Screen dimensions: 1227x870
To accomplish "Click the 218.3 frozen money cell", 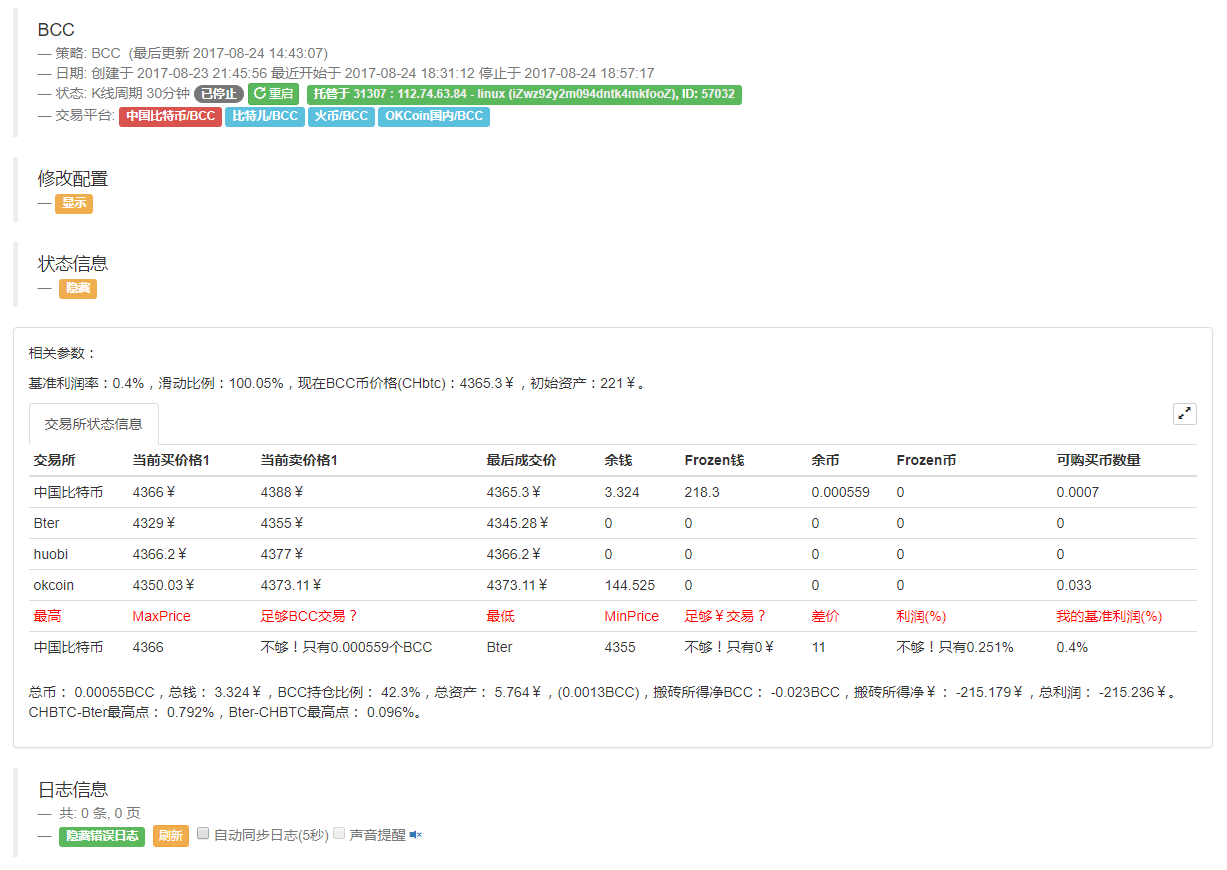I will tap(701, 492).
